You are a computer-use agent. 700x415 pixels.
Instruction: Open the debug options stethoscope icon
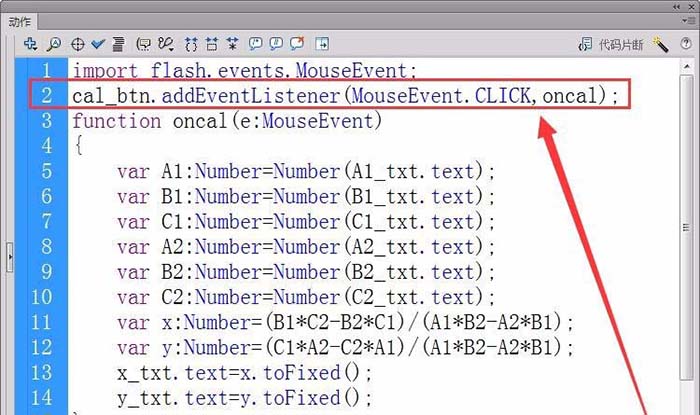pyautogui.click(x=166, y=44)
